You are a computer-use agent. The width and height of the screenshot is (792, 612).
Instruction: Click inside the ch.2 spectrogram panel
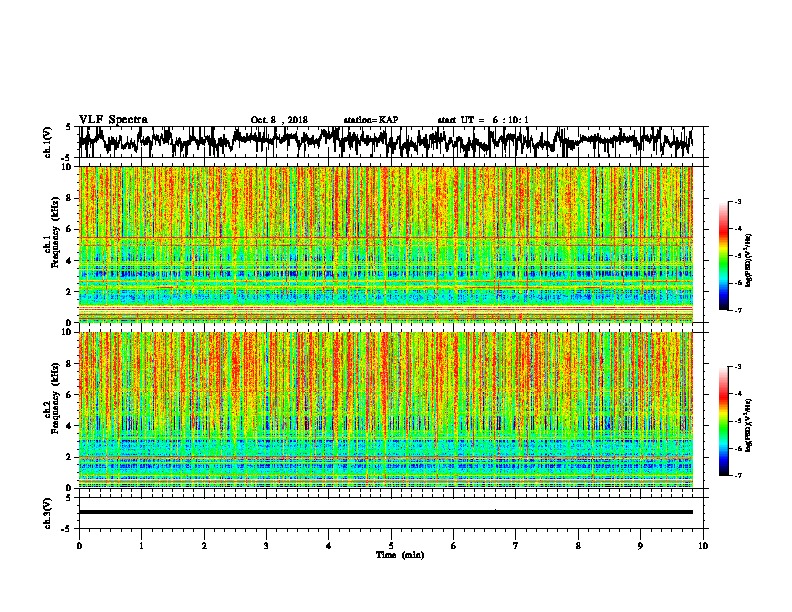[x=386, y=410]
